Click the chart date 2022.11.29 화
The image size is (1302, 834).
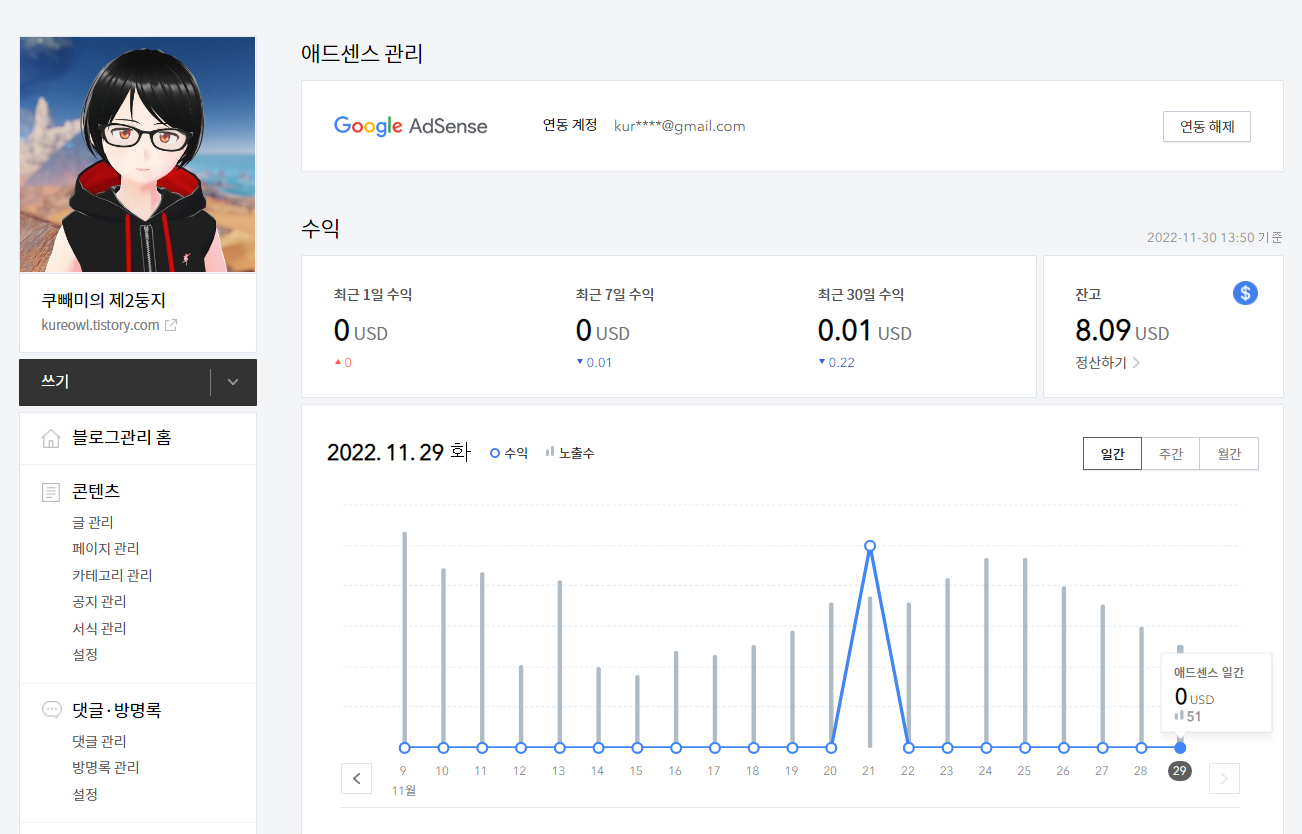coord(398,452)
